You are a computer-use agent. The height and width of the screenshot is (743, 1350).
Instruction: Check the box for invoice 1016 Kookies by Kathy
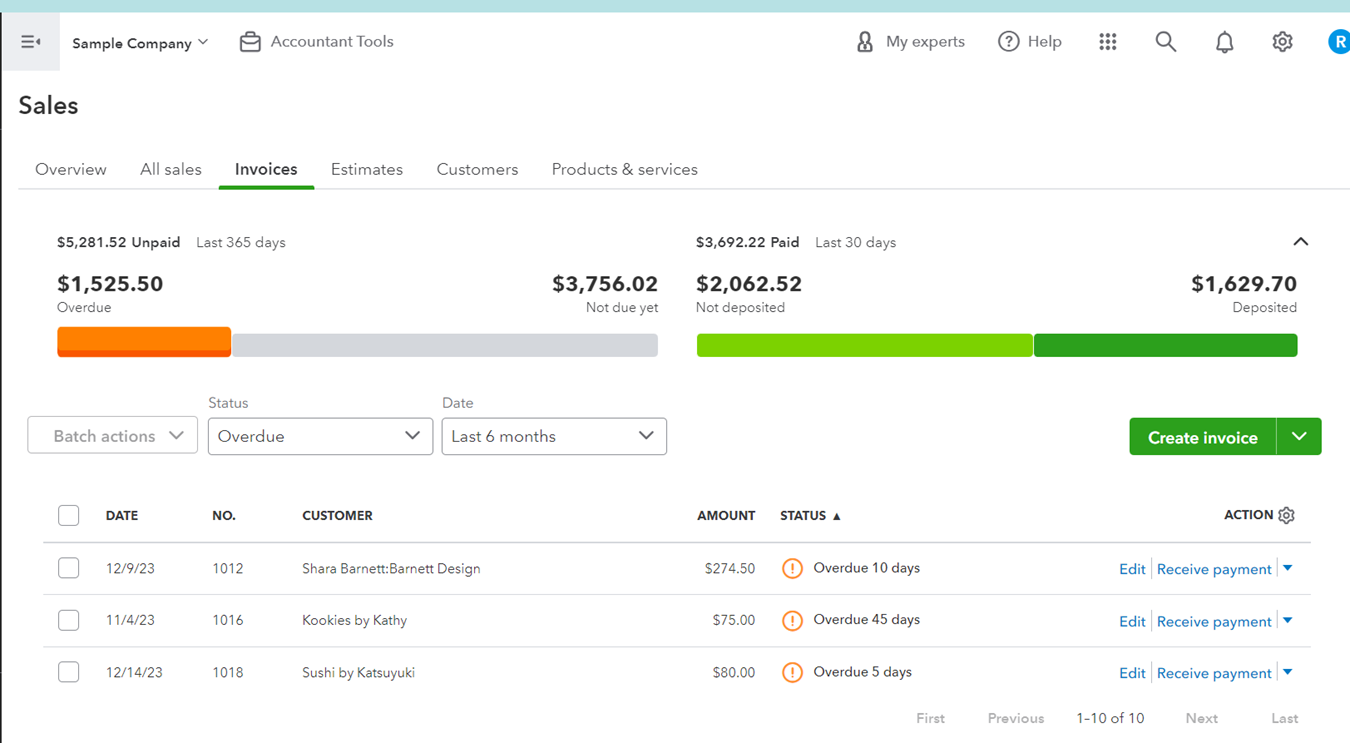click(x=68, y=620)
